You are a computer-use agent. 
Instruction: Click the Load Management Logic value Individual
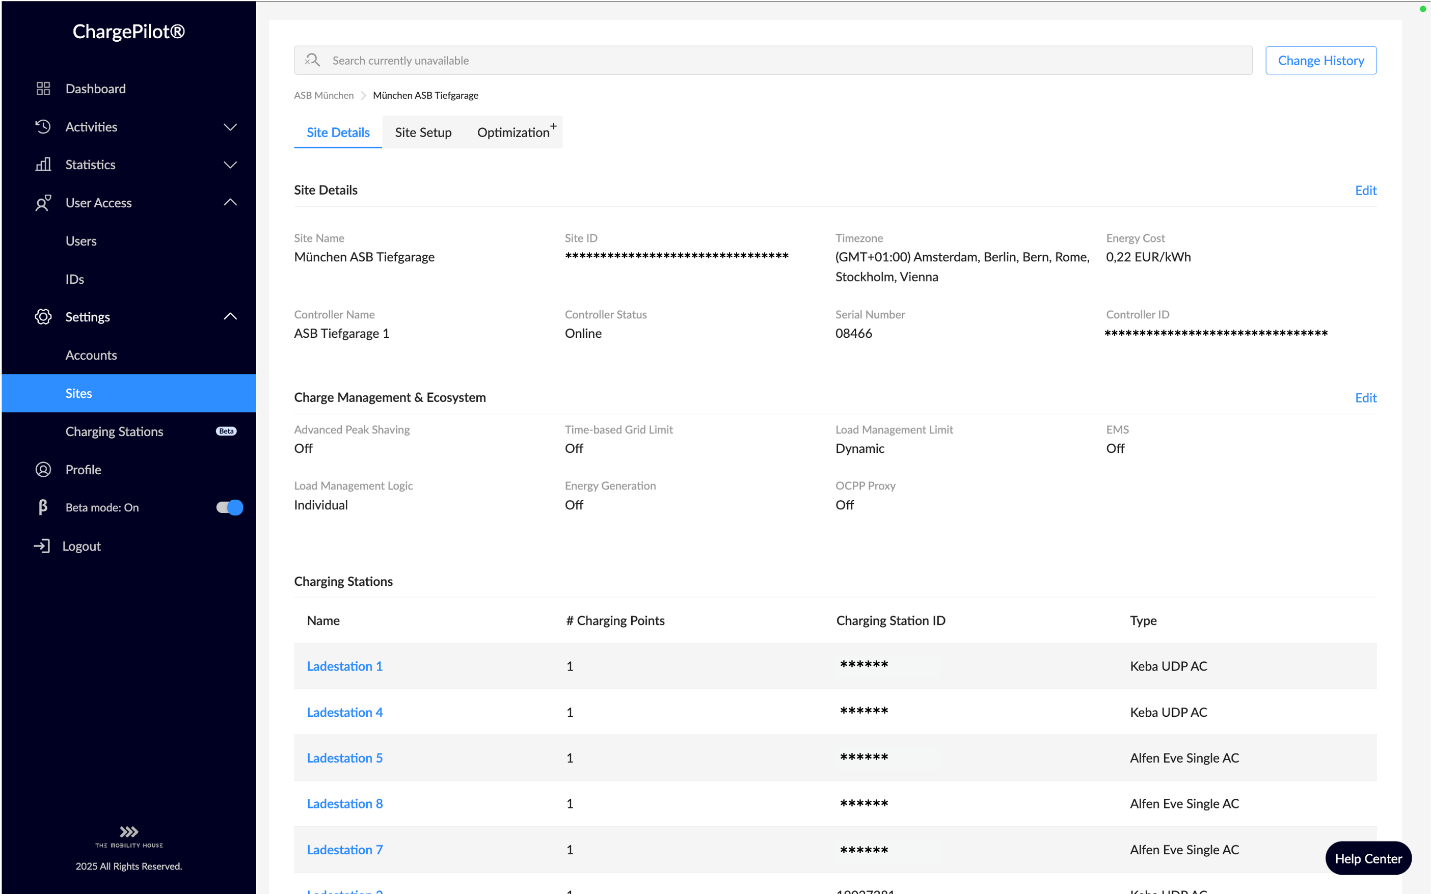321,505
